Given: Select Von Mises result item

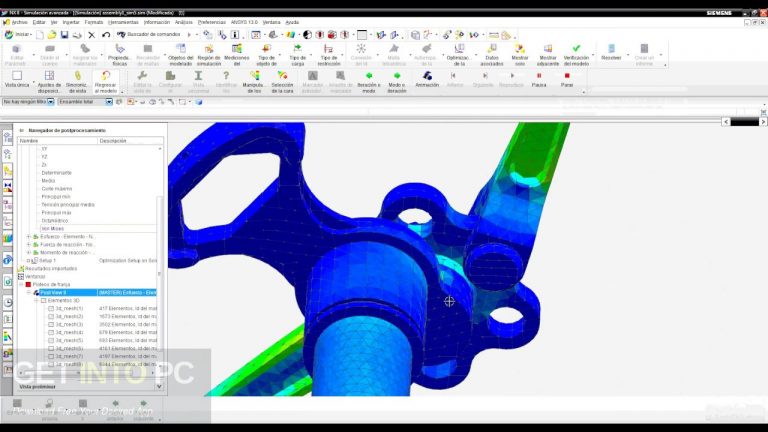Looking at the screenshot, I should pyautogui.click(x=52, y=228).
